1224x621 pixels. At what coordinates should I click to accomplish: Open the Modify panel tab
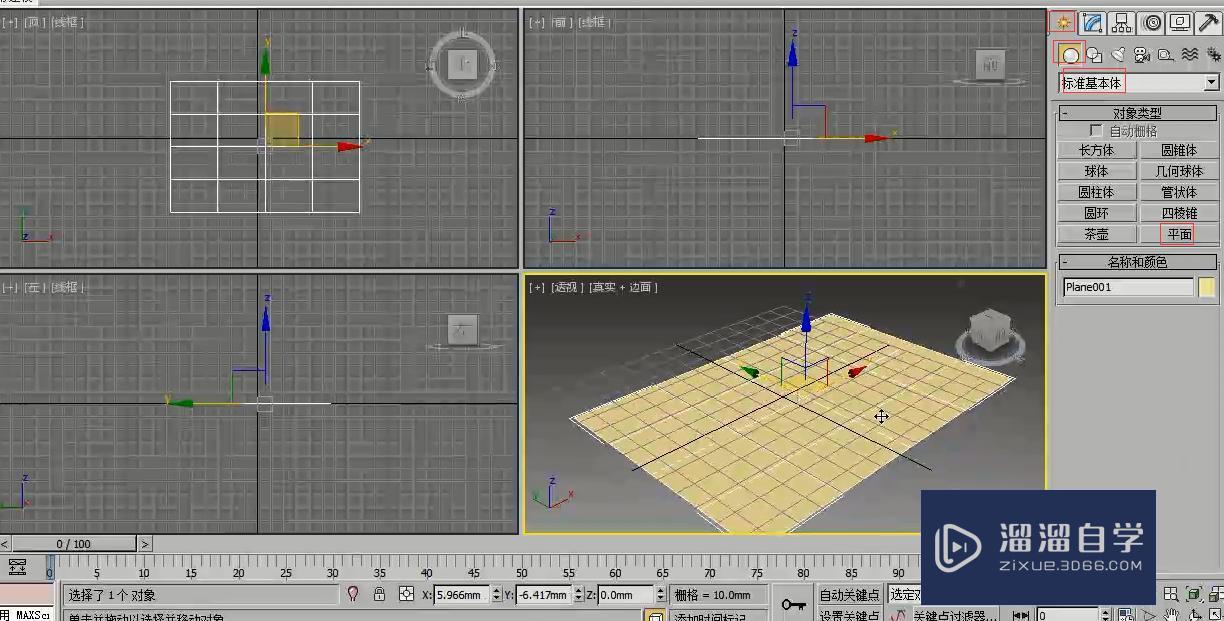[1092, 22]
